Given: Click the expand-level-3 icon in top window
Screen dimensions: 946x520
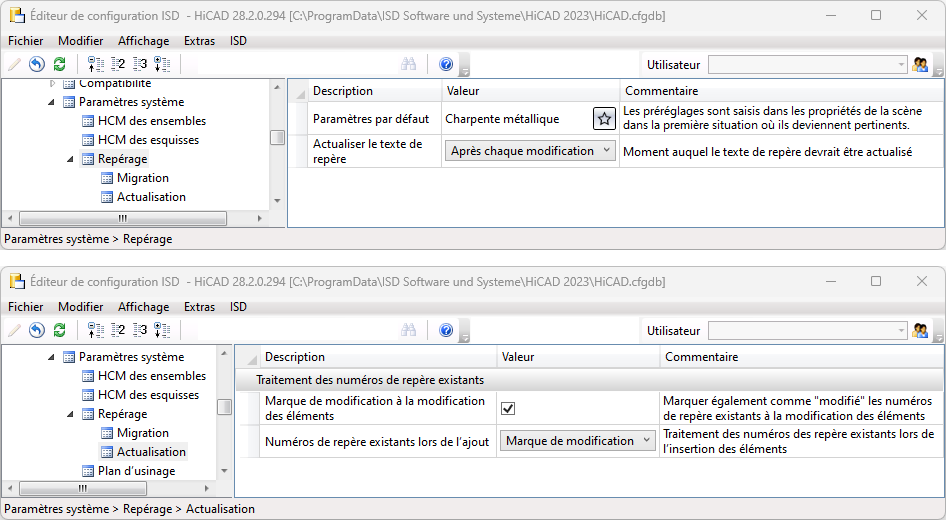Looking at the screenshot, I should tap(140, 64).
